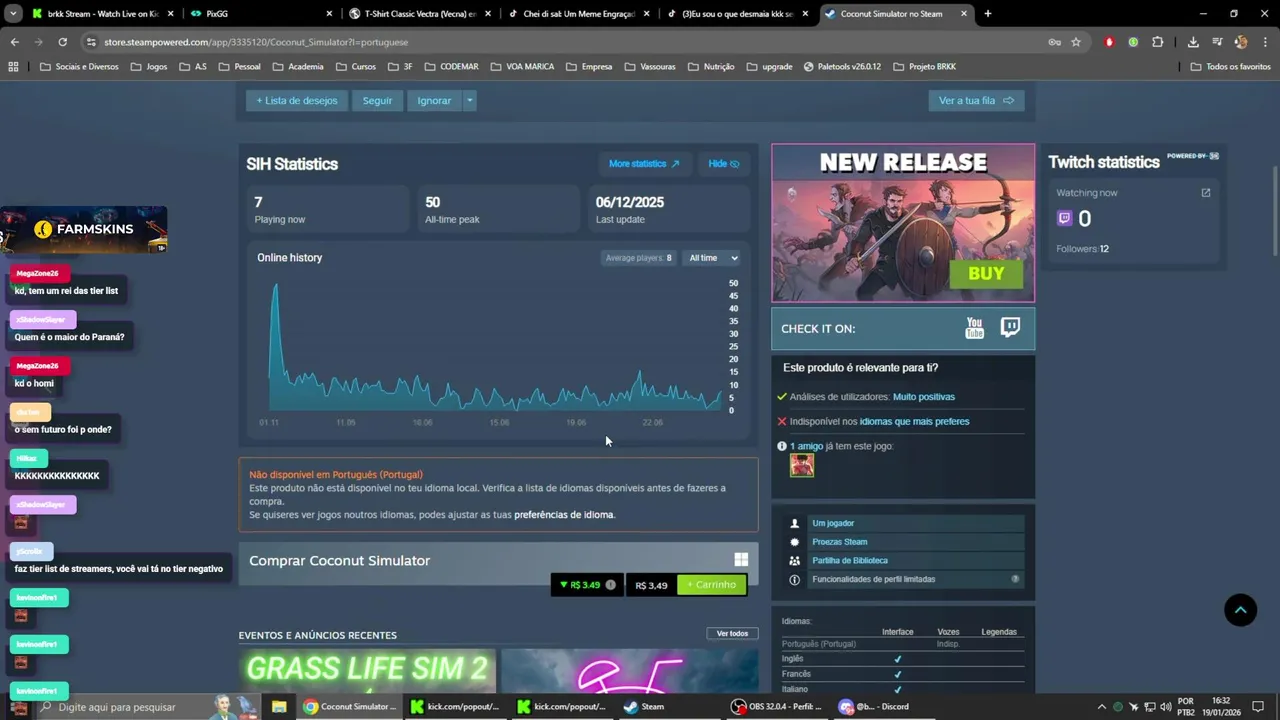Screen dimensions: 1280x720
Task: Show hidden system tray icons chevron
Action: [1102, 706]
